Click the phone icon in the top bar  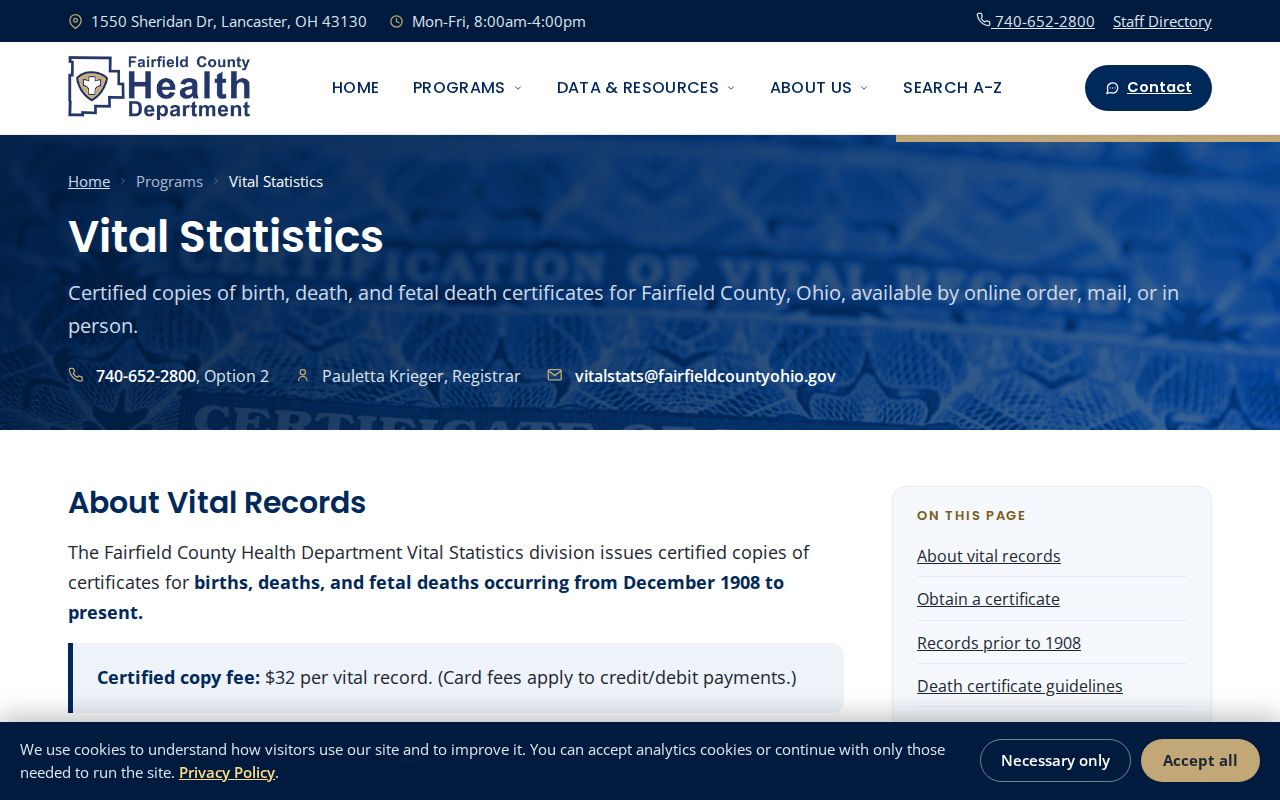983,20
